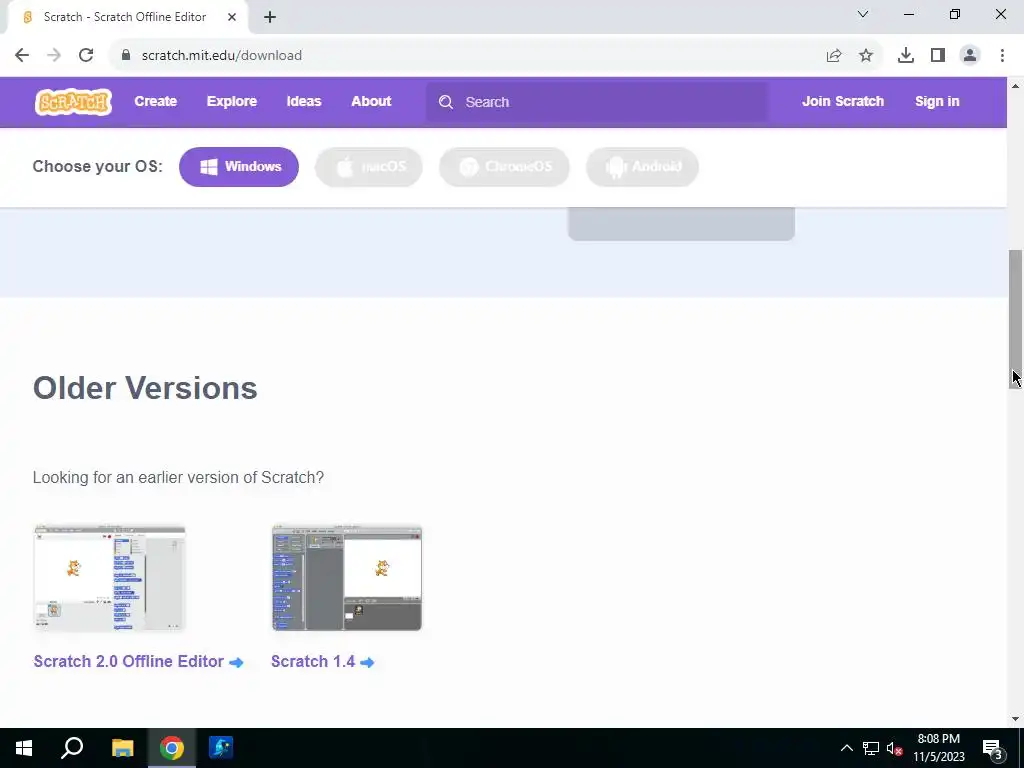The width and height of the screenshot is (1024, 768).
Task: Open the Create menu item
Action: [x=155, y=101]
